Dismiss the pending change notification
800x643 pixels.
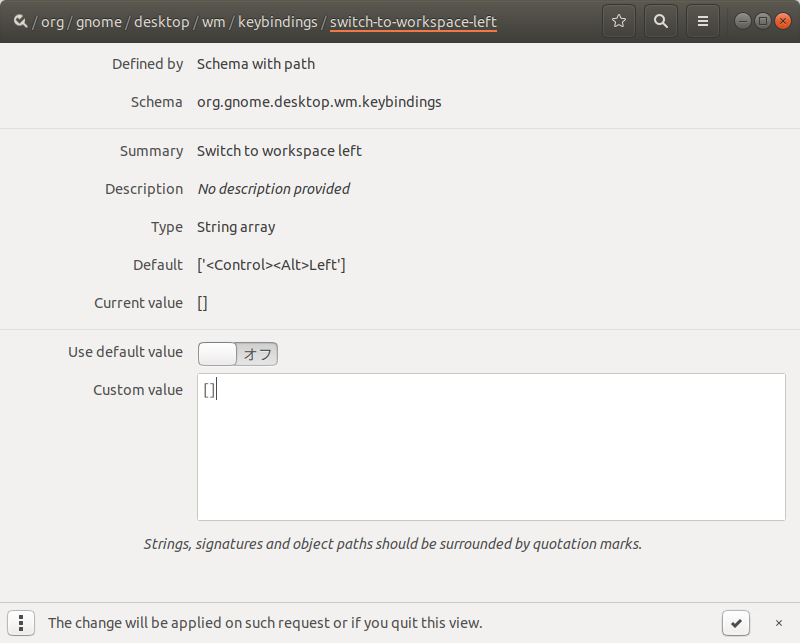point(779,623)
